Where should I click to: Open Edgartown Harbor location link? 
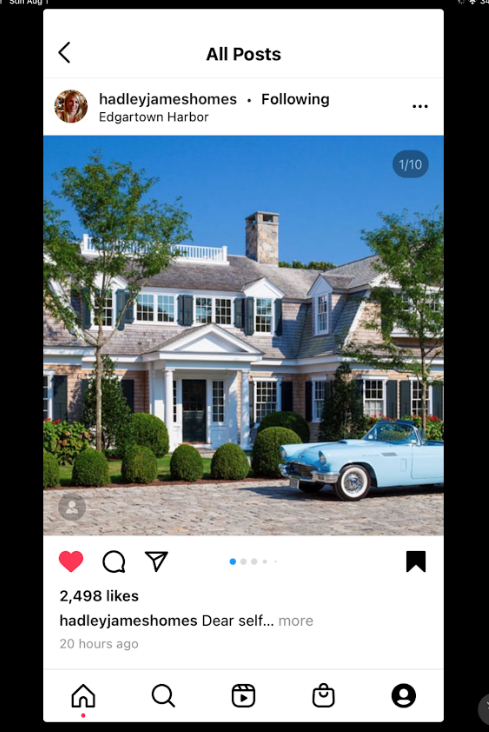coord(154,117)
